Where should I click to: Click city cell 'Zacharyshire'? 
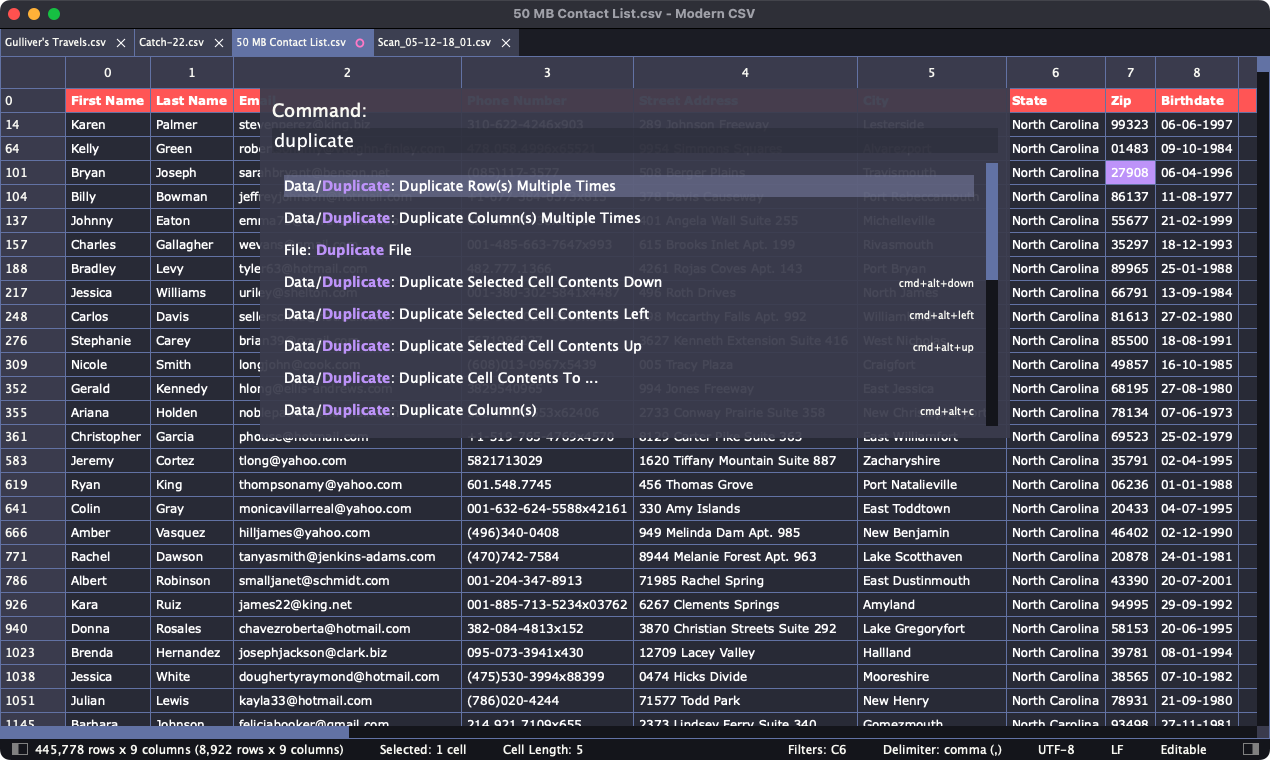[x=932, y=460]
